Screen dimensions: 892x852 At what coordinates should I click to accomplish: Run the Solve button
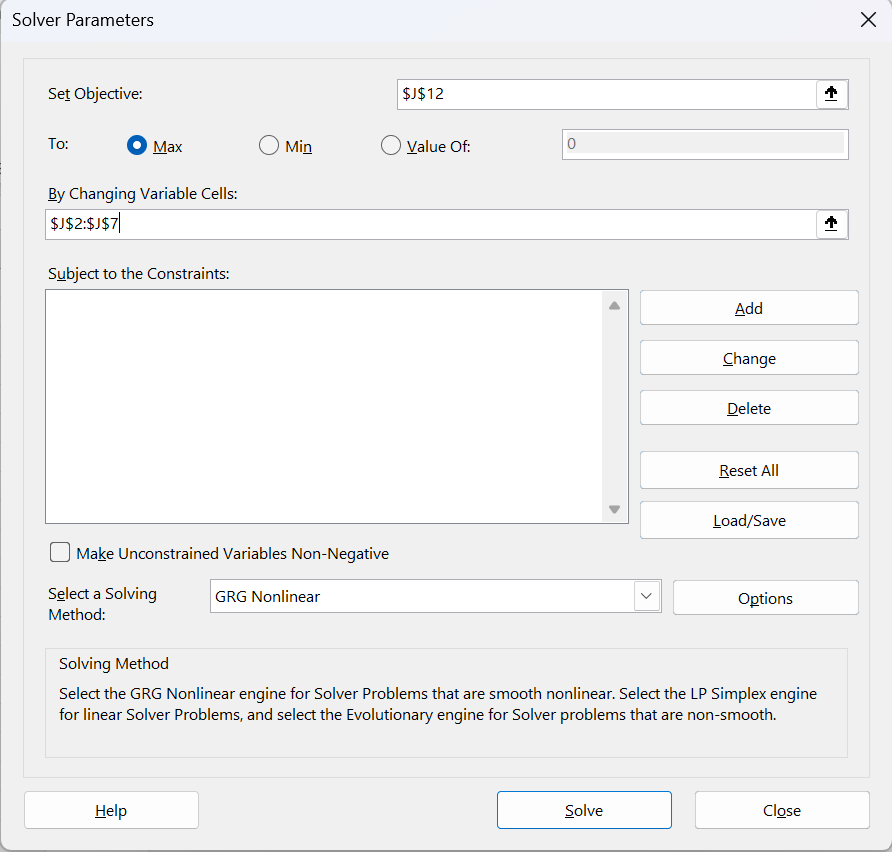[x=584, y=810]
